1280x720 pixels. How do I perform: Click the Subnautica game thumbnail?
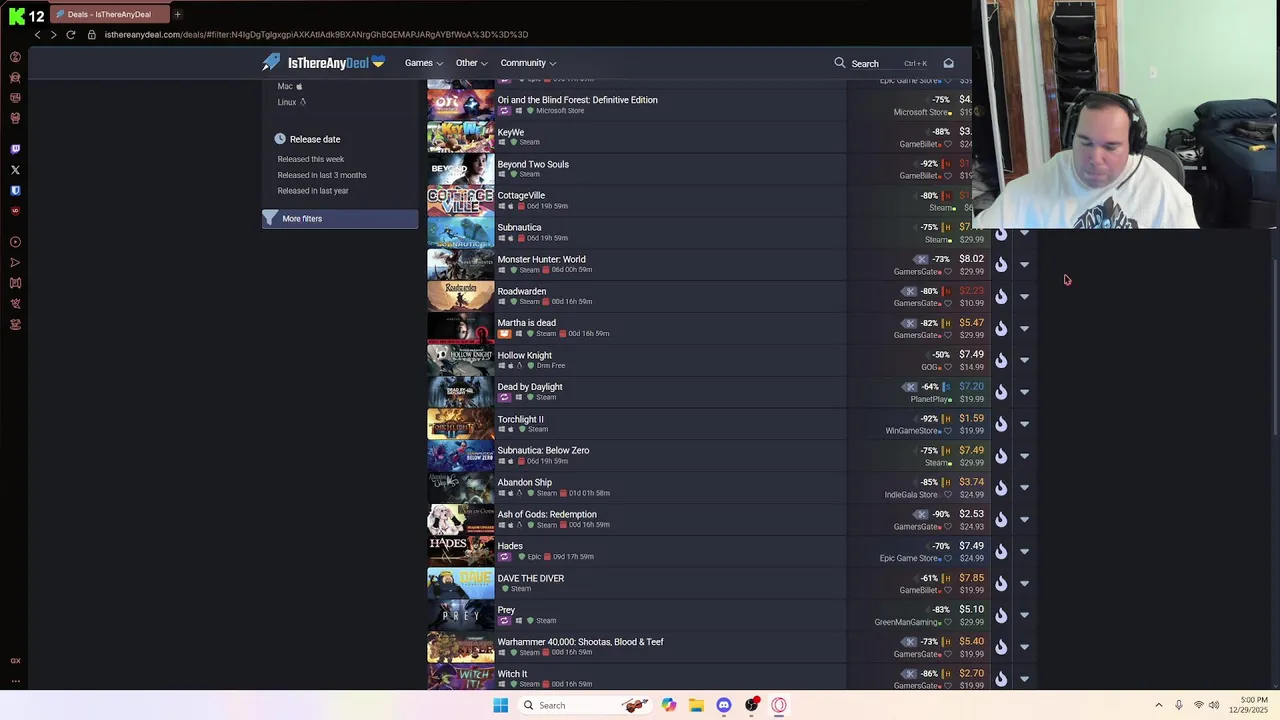(460, 232)
